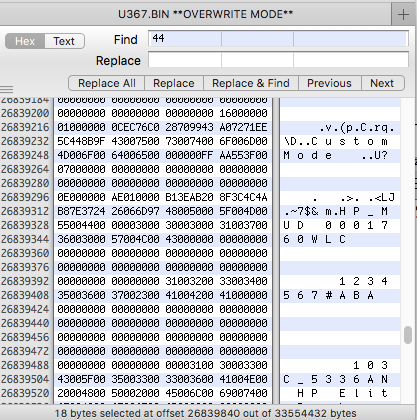Click hex group 16000000
The image size is (417, 420).
(243, 113)
